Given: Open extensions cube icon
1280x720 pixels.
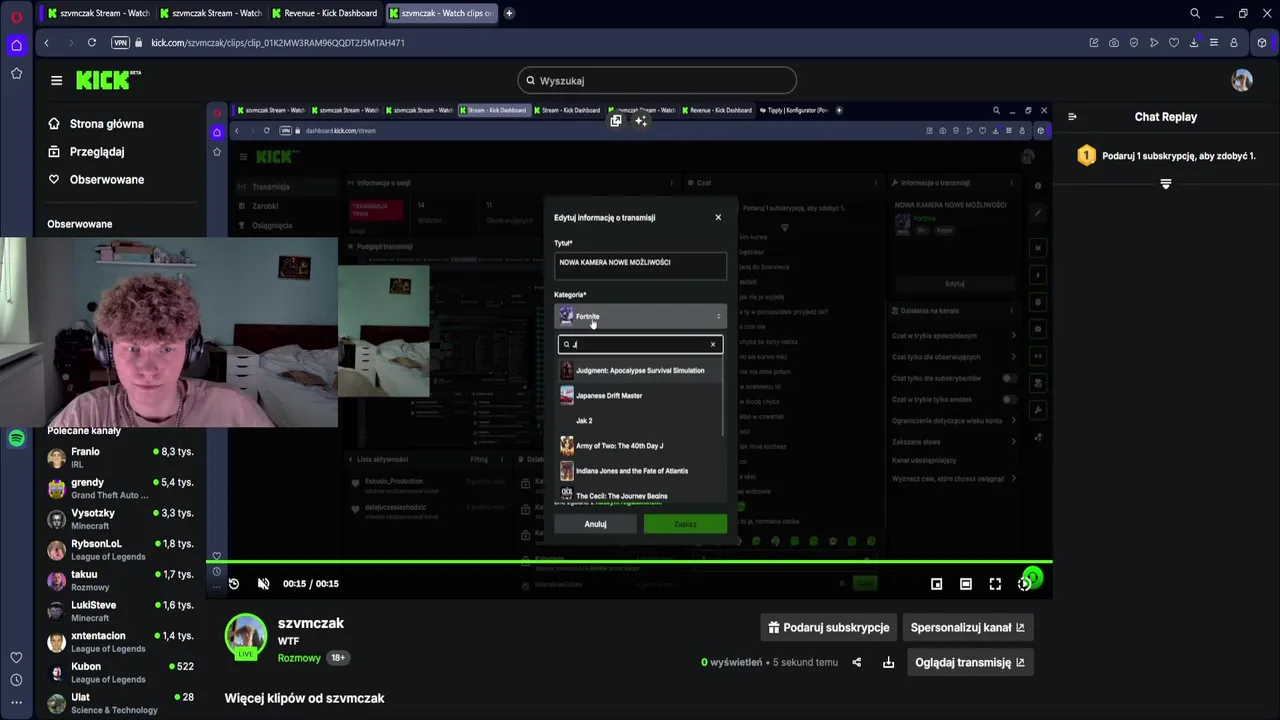Looking at the screenshot, I should coord(1262,43).
